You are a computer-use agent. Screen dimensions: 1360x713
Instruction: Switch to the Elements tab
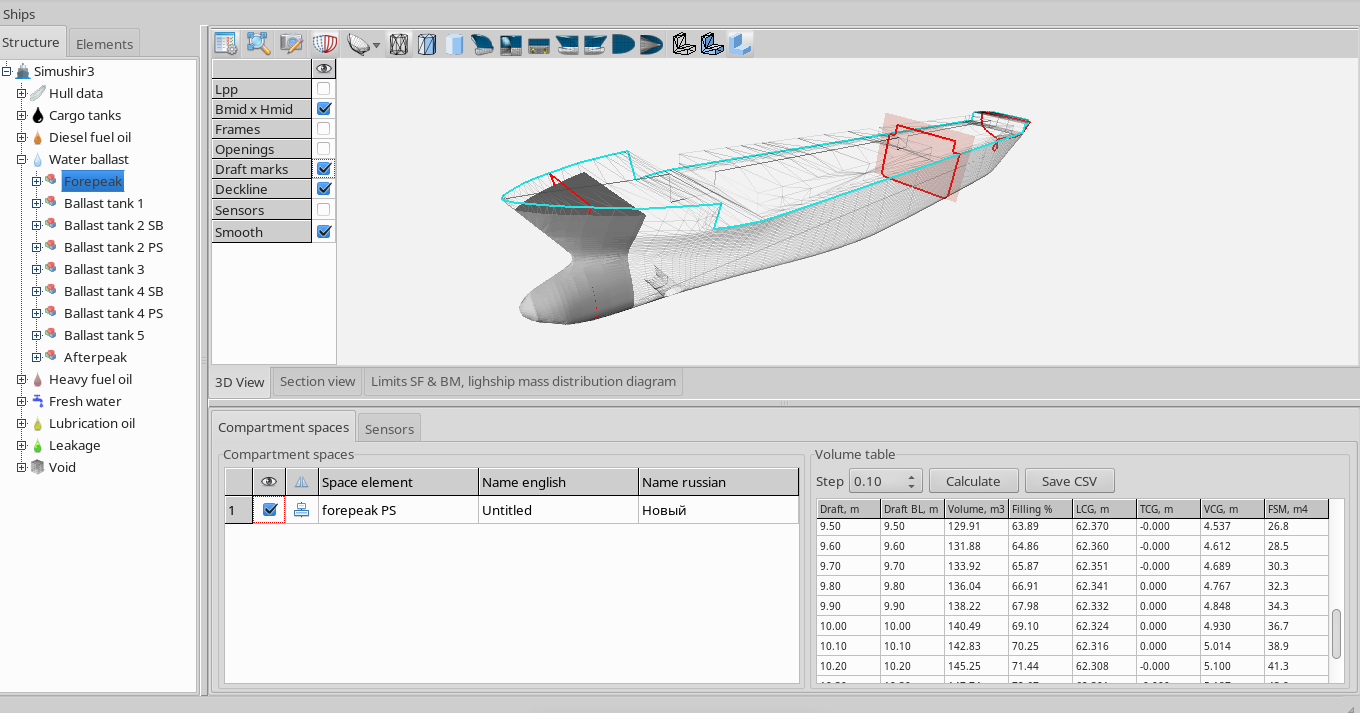click(x=104, y=44)
